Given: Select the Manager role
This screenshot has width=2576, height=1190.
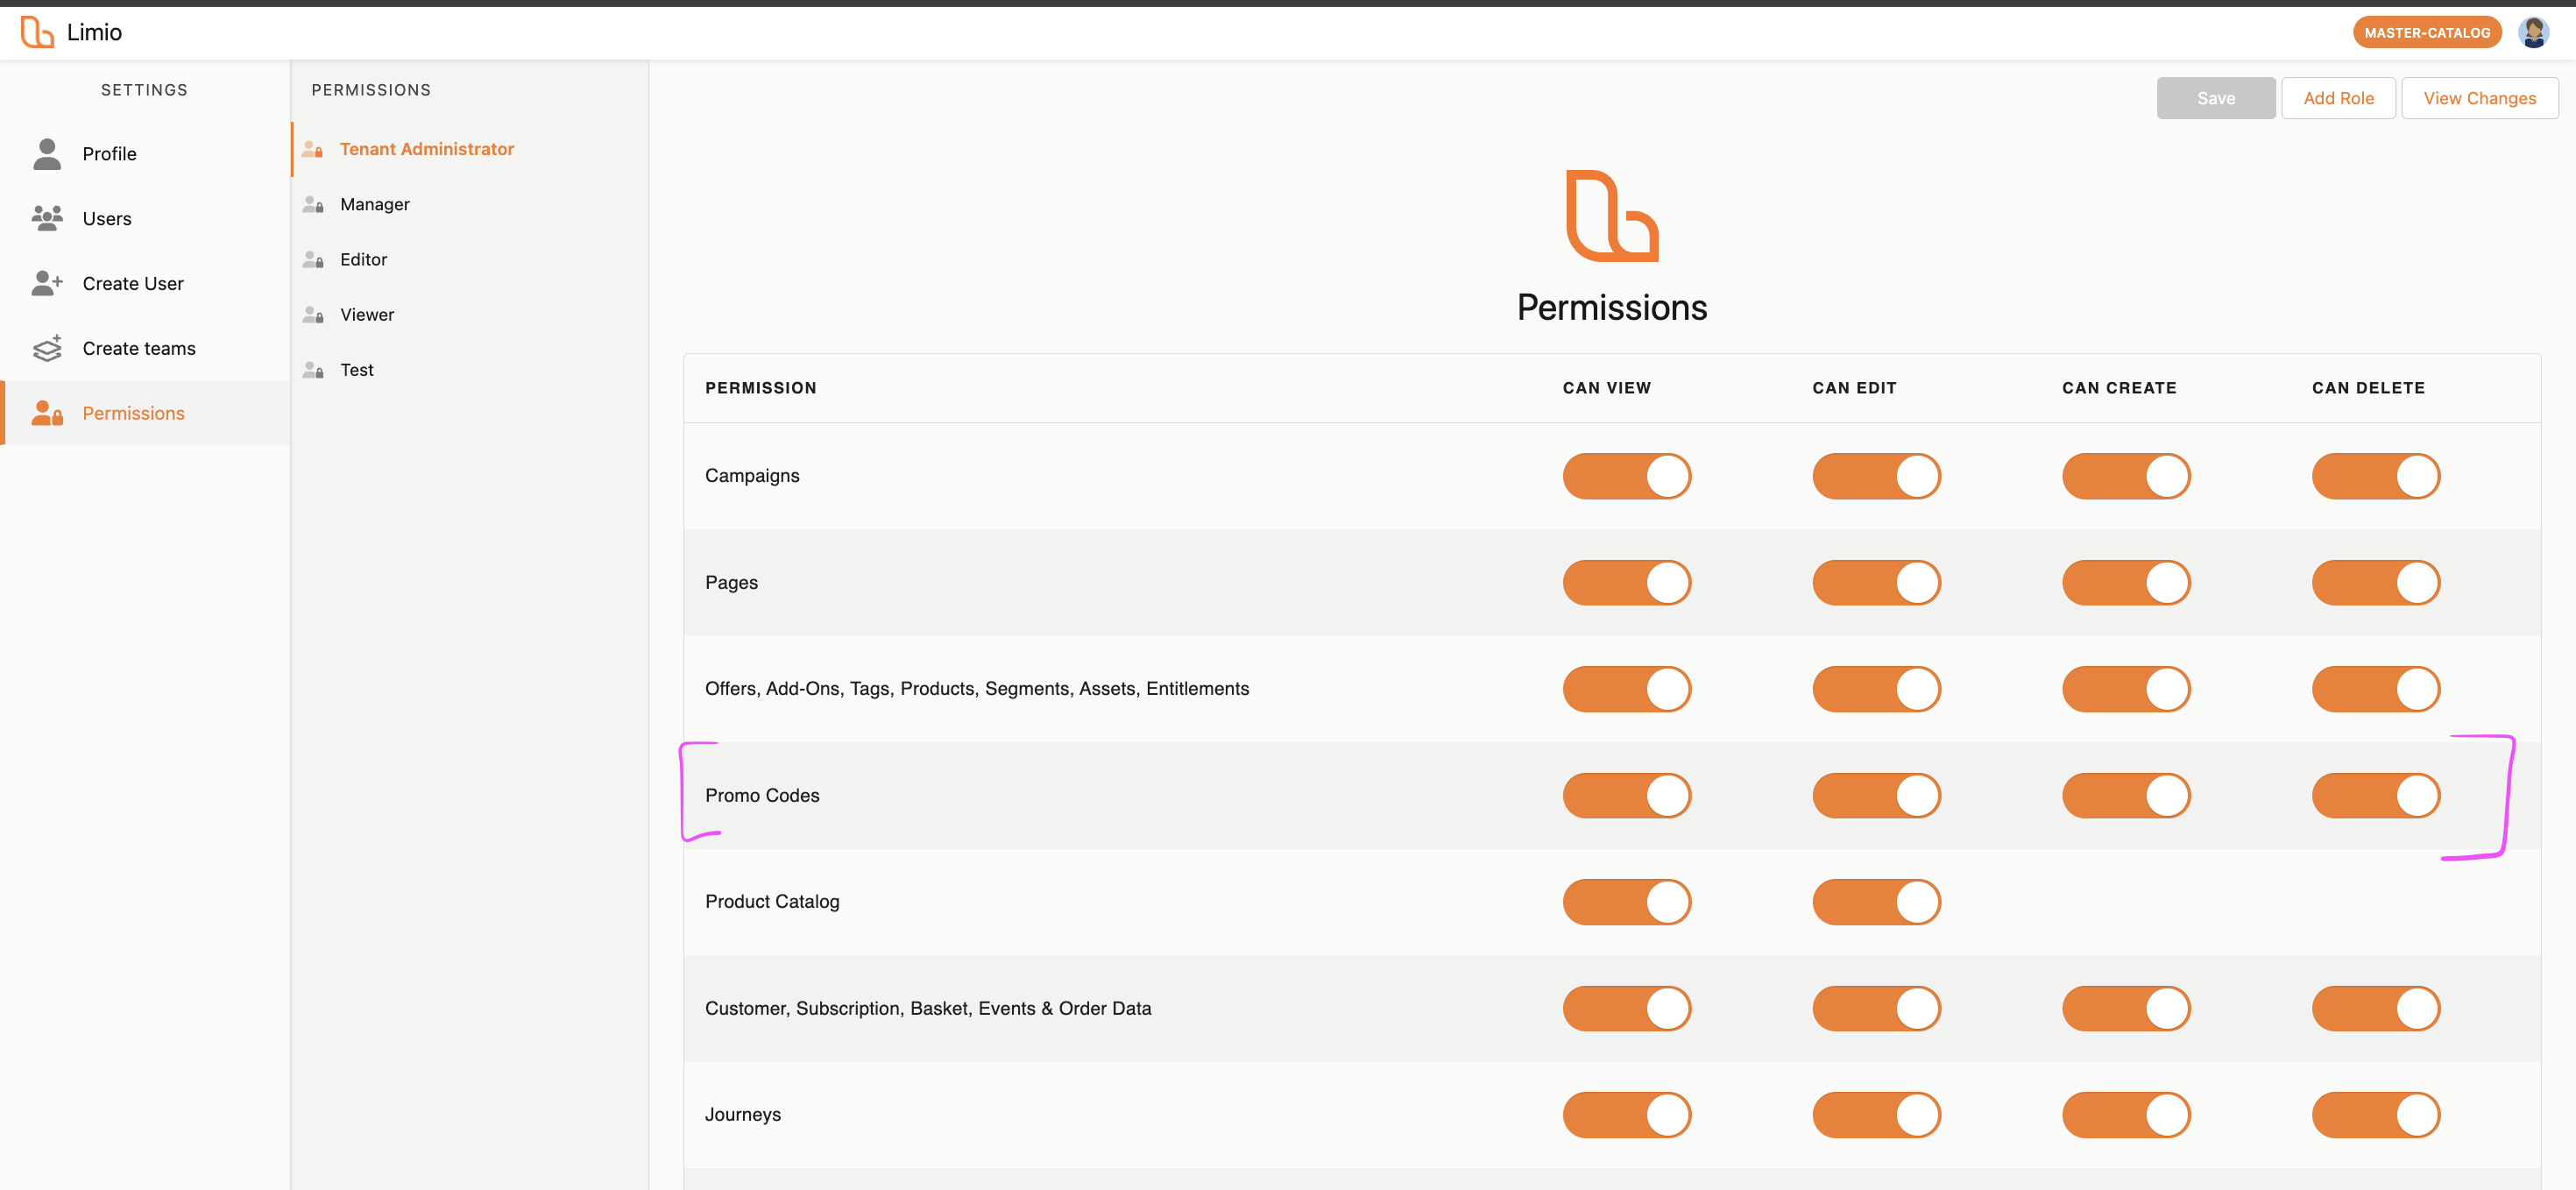Looking at the screenshot, I should tap(470, 204).
